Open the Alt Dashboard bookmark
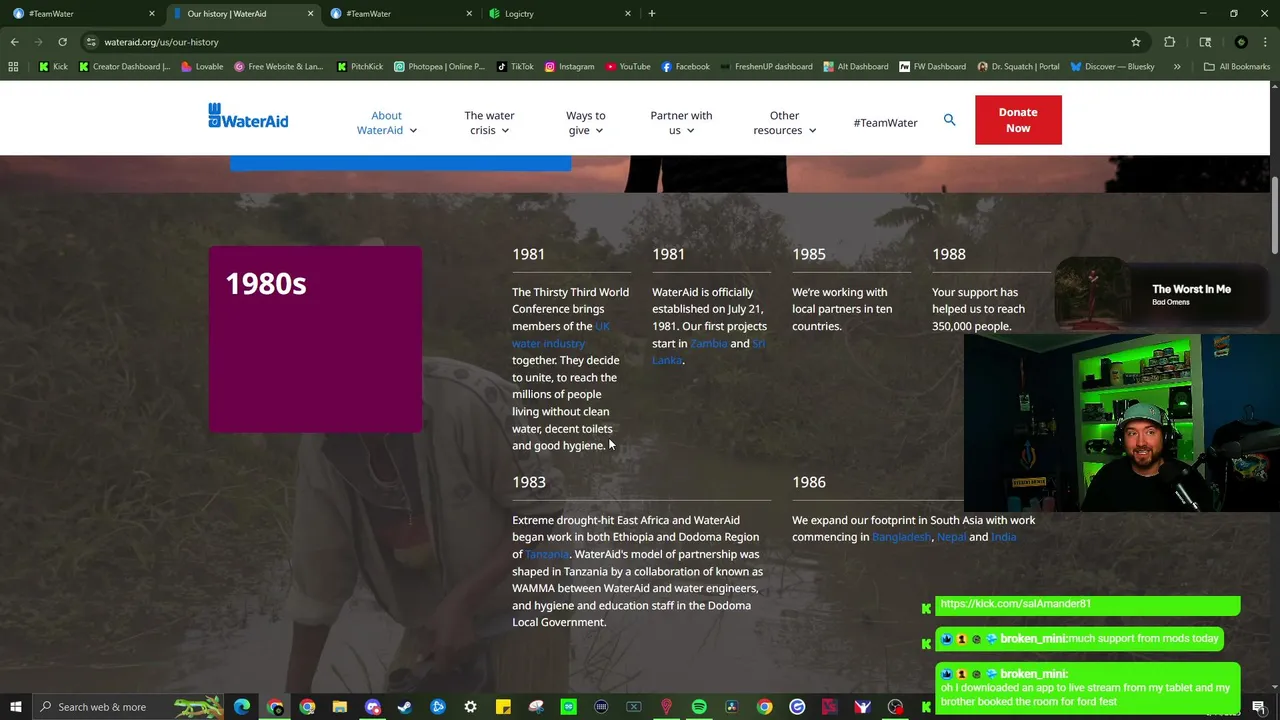Screen dimensions: 1280x720 click(x=855, y=67)
